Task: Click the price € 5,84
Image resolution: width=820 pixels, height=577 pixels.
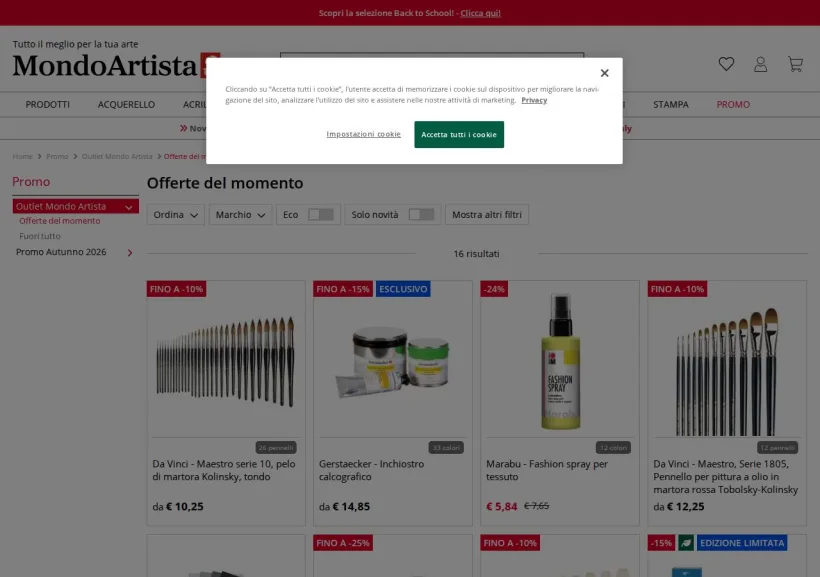Action: (502, 506)
